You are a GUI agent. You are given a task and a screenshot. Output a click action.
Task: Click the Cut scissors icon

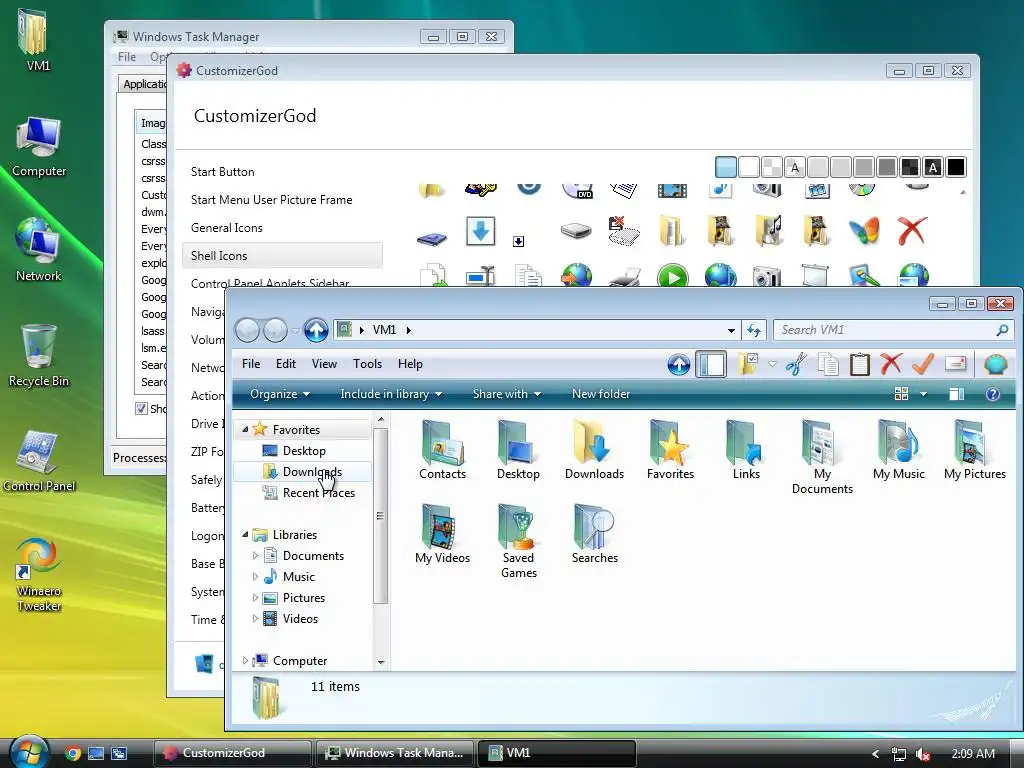[x=796, y=364]
